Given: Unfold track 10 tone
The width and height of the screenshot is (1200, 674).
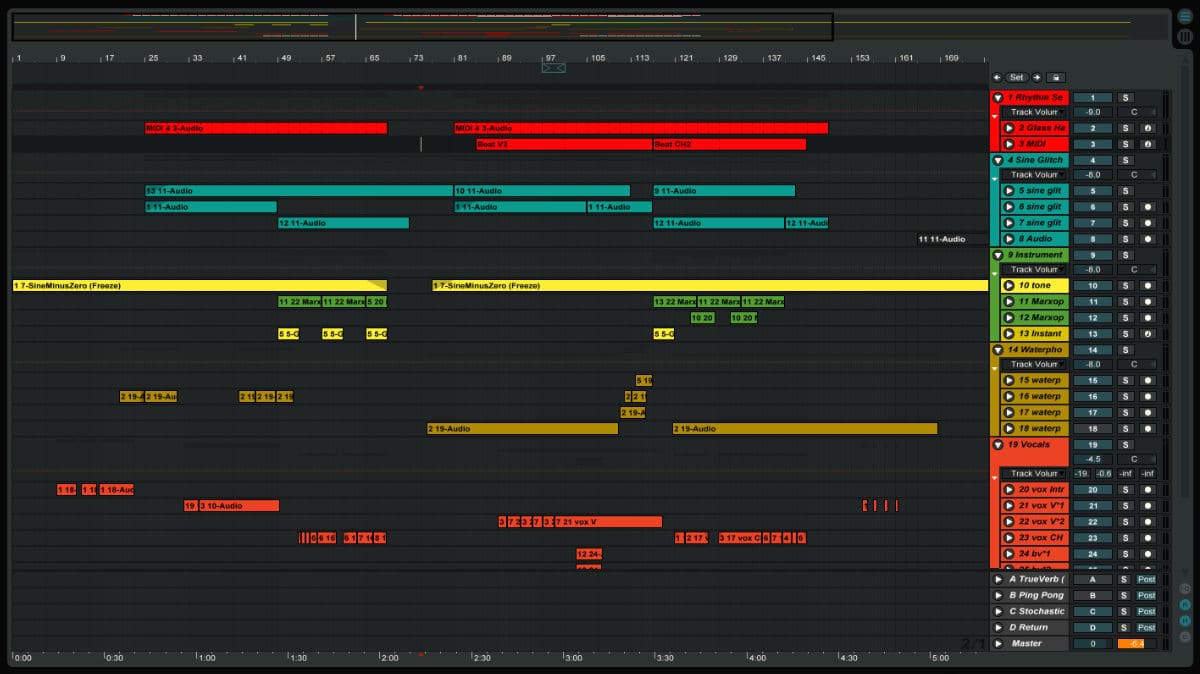Looking at the screenshot, I should coord(1009,286).
